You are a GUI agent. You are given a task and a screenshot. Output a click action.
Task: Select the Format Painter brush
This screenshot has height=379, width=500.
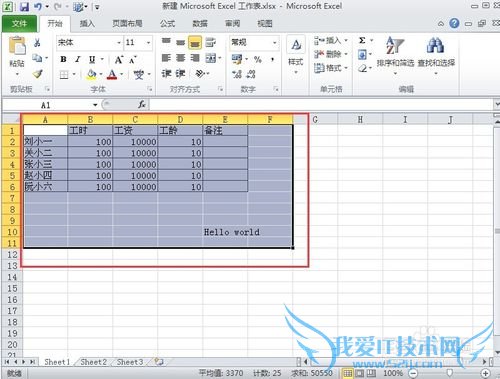point(38,74)
